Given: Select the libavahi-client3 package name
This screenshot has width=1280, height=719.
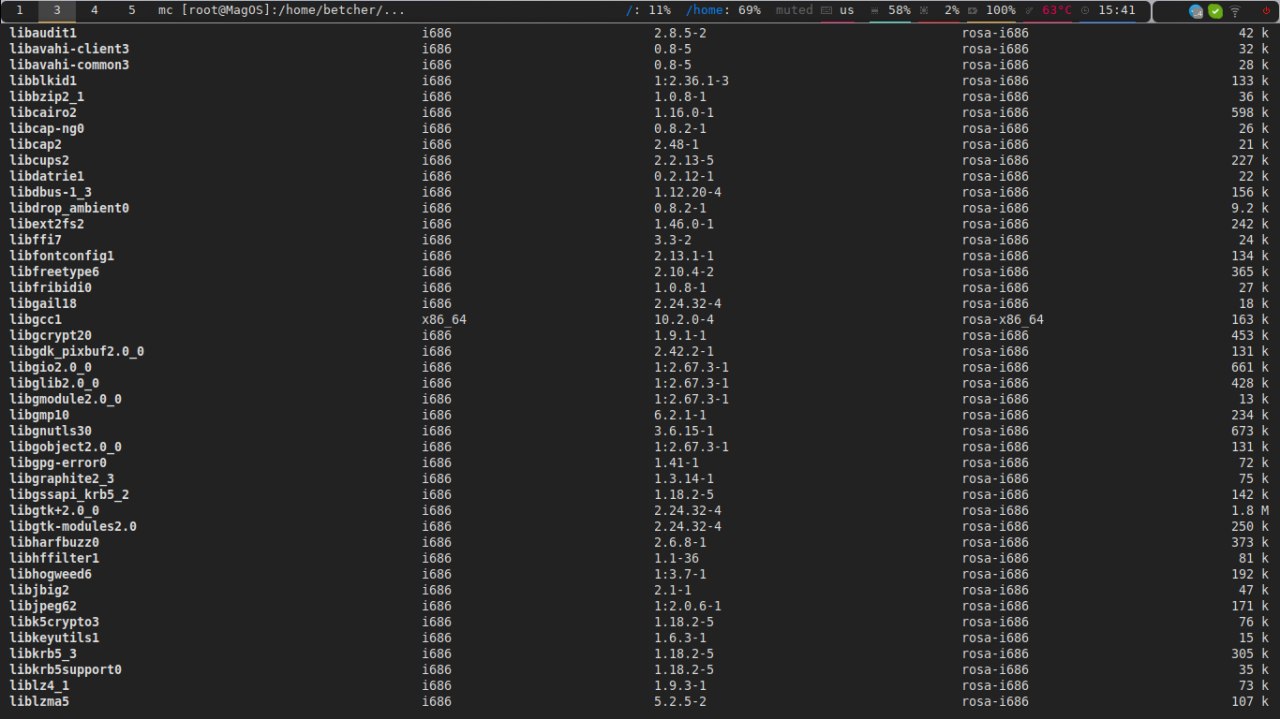Looking at the screenshot, I should (x=69, y=49).
